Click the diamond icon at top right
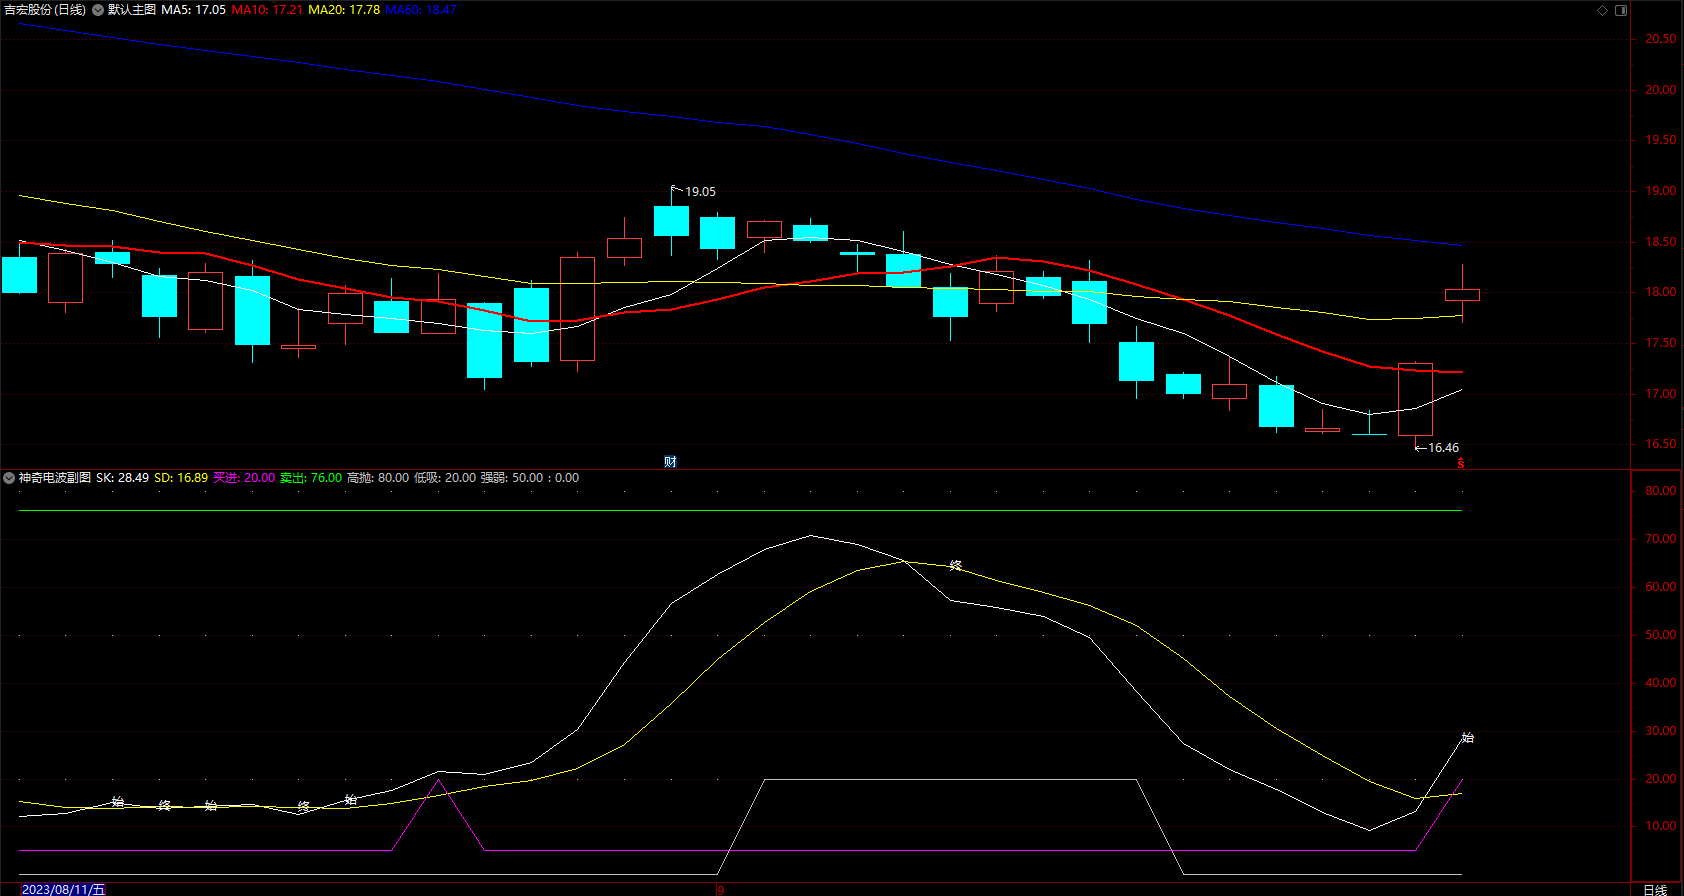The height and width of the screenshot is (896, 1684). (1602, 10)
